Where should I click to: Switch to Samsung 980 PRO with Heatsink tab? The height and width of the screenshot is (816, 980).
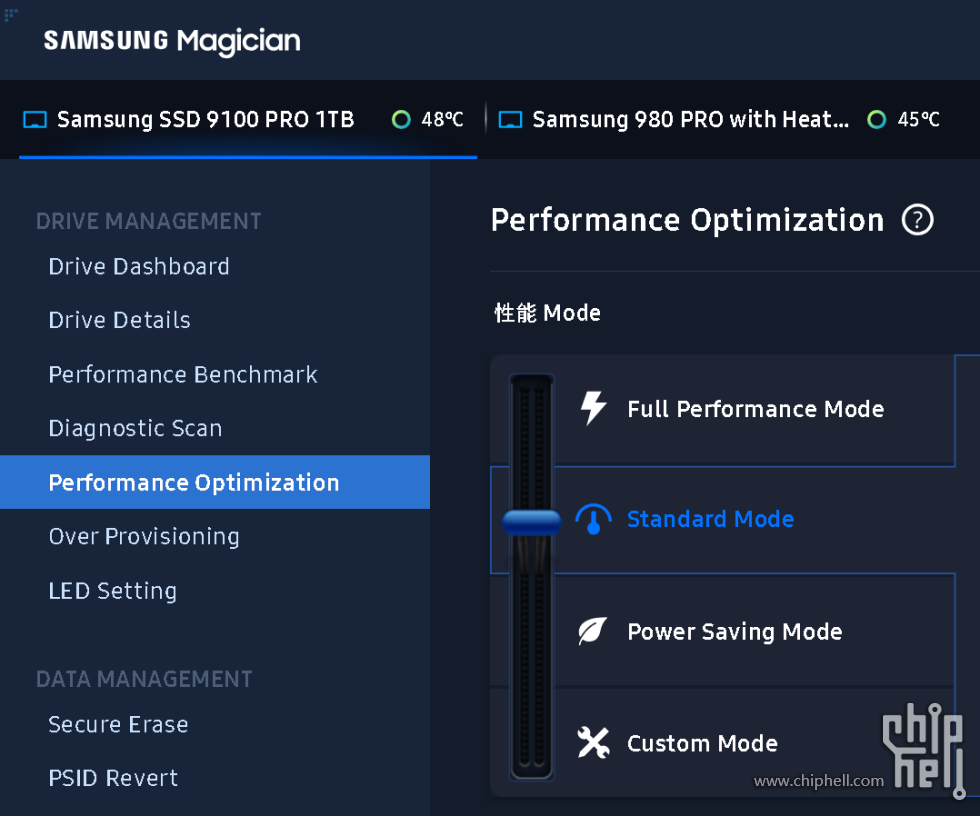point(690,120)
